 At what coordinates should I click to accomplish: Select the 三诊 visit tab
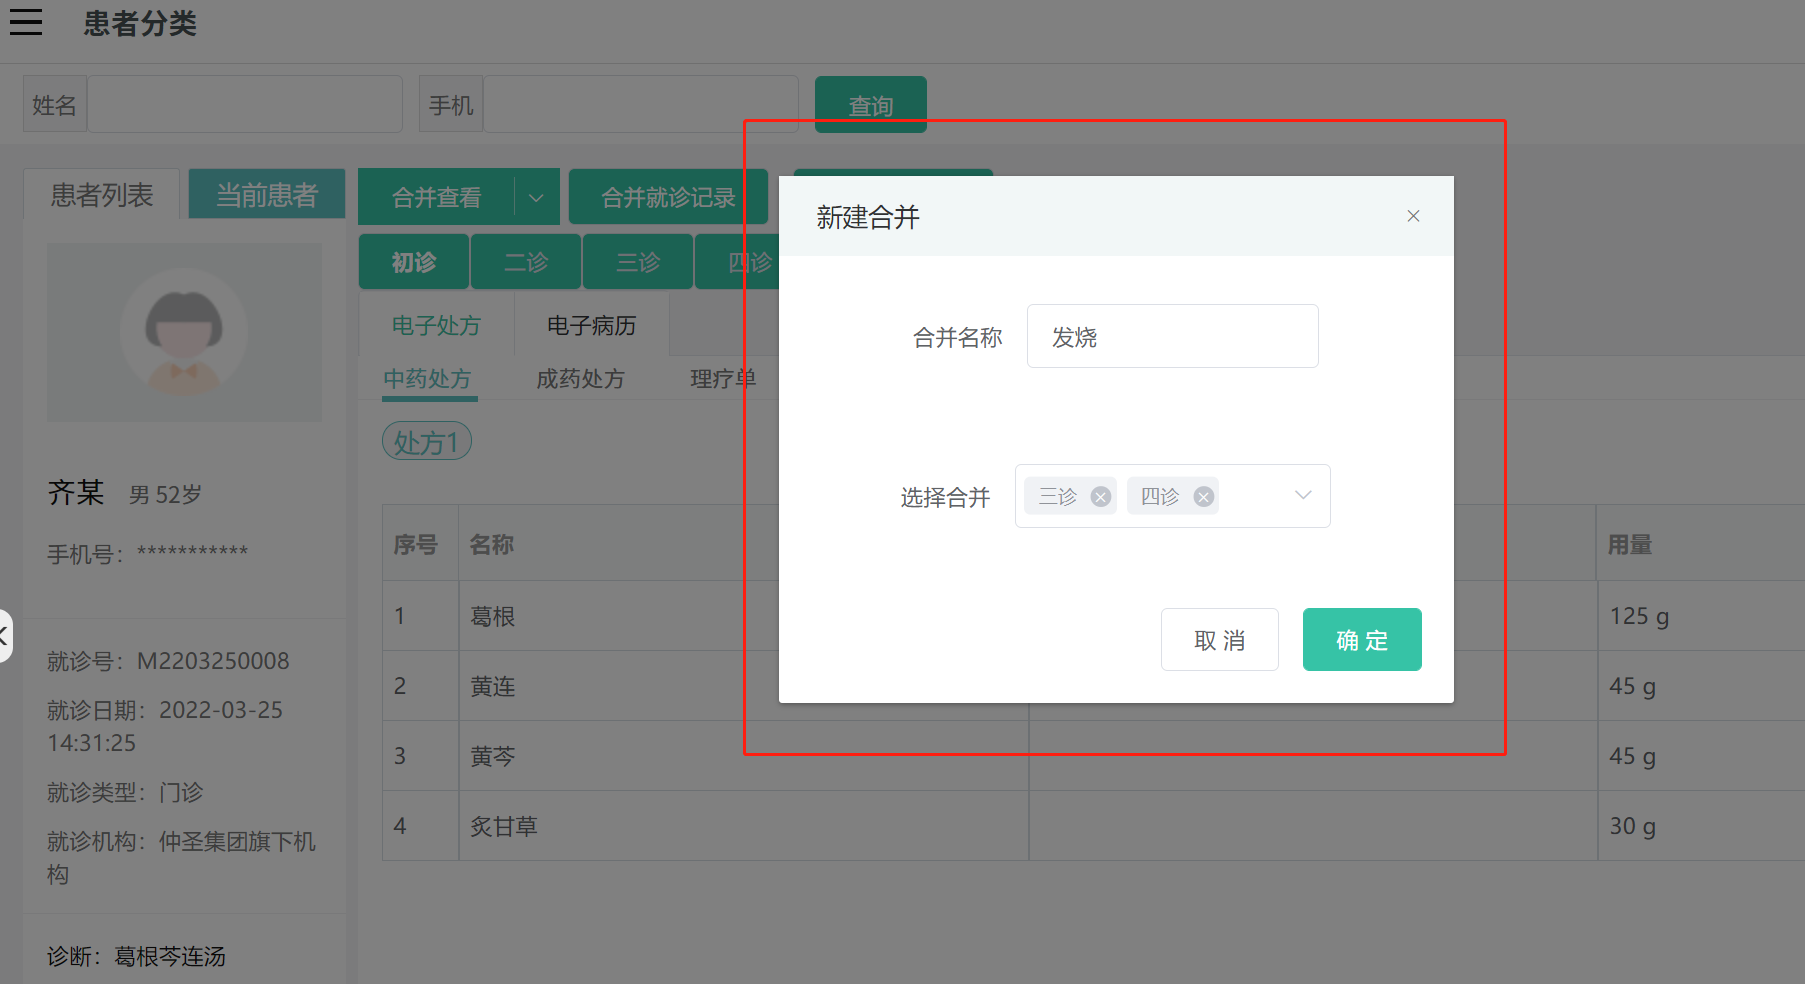638,262
